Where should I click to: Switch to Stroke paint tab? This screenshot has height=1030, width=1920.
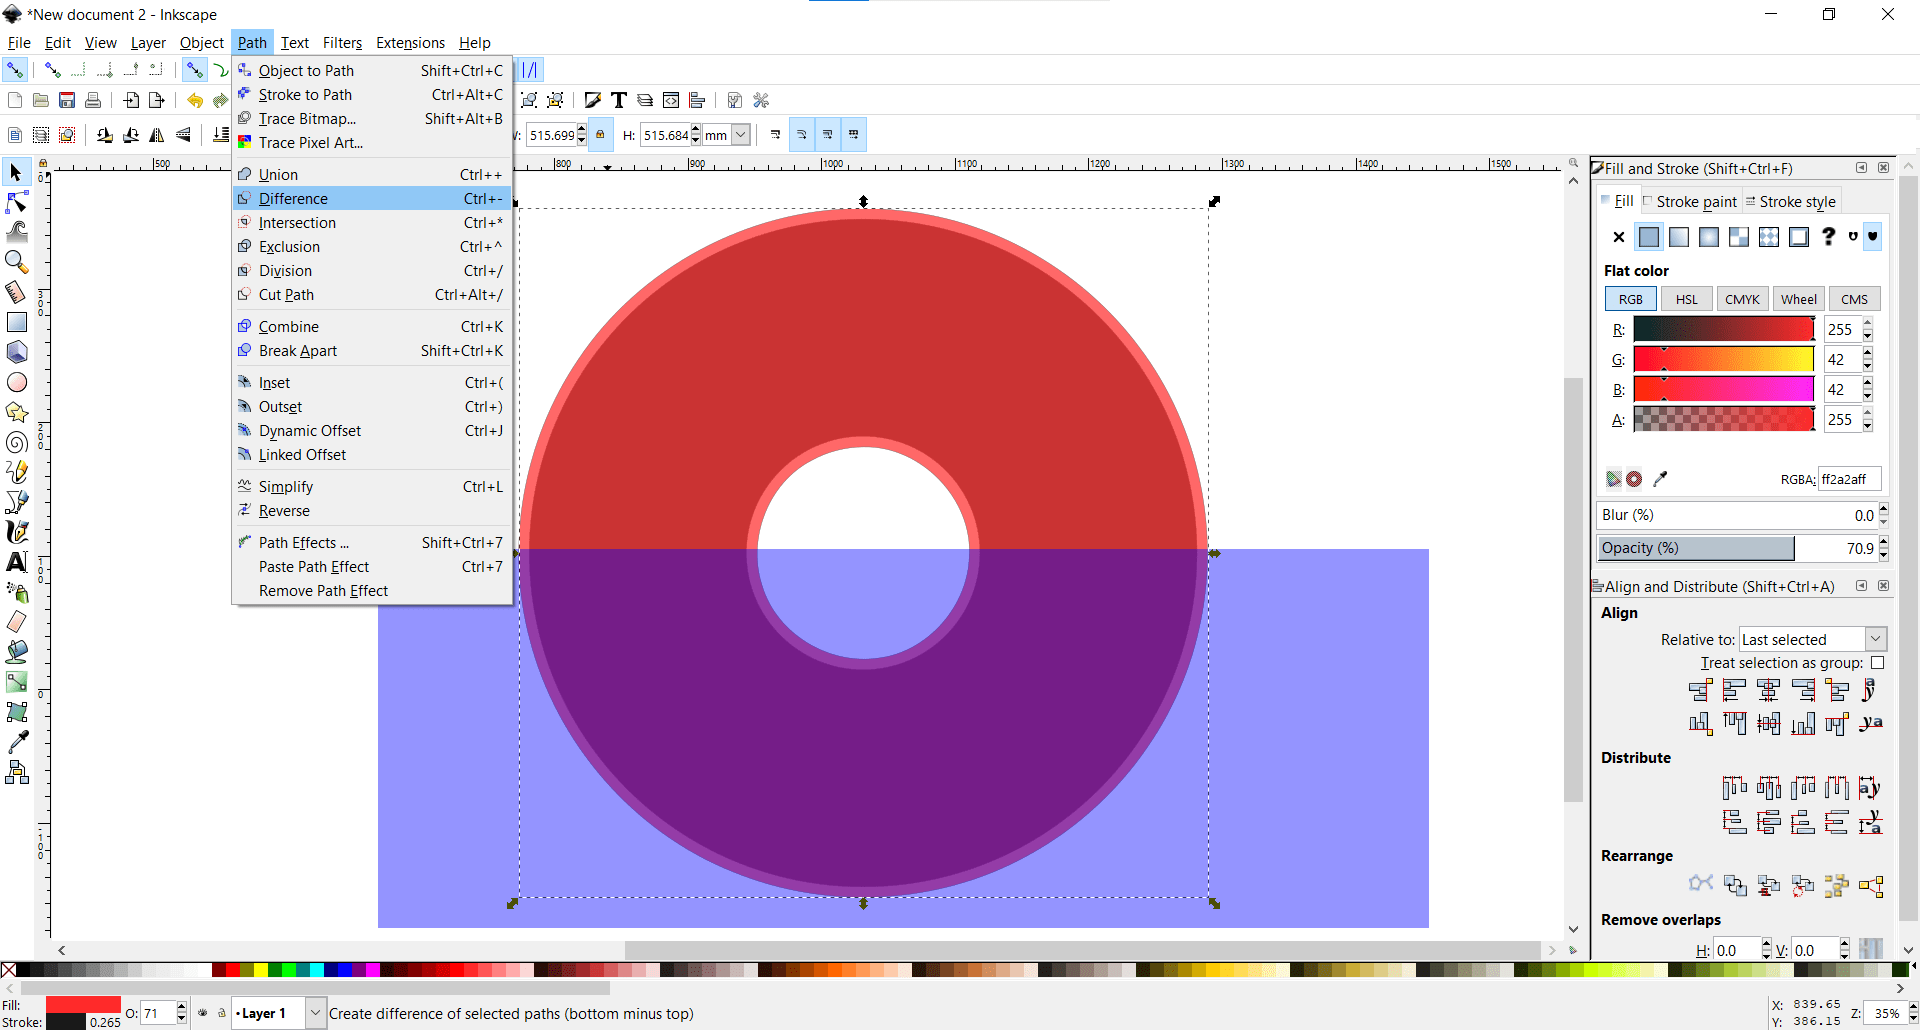[1690, 202]
